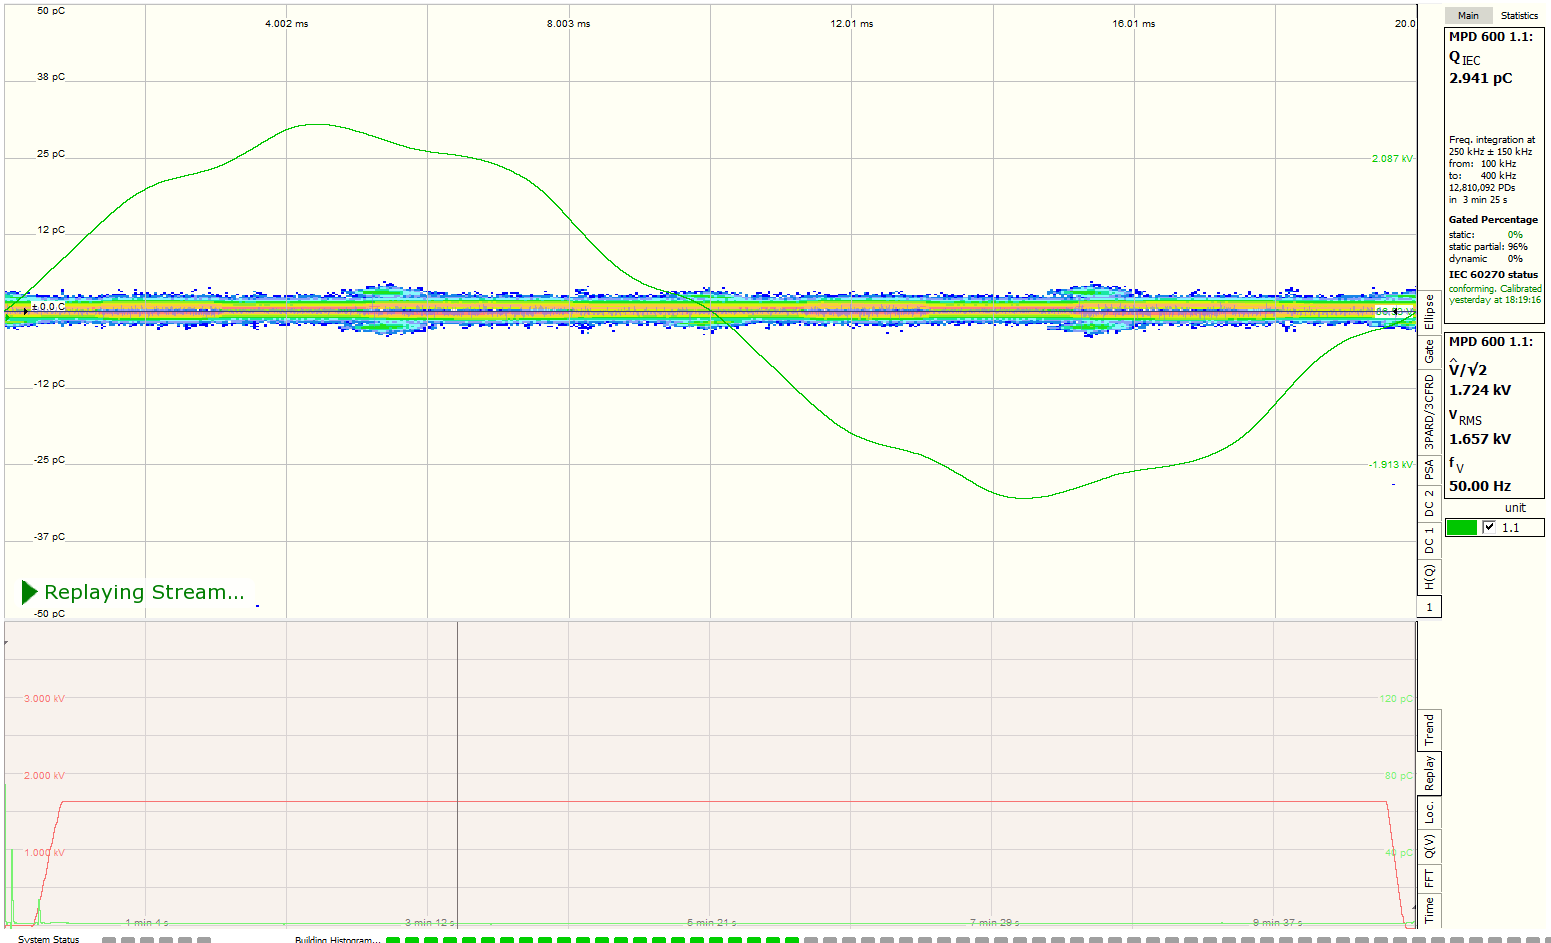This screenshot has width=1551, height=943.
Task: Select the Trend tab in lower panel
Action: tap(1430, 730)
